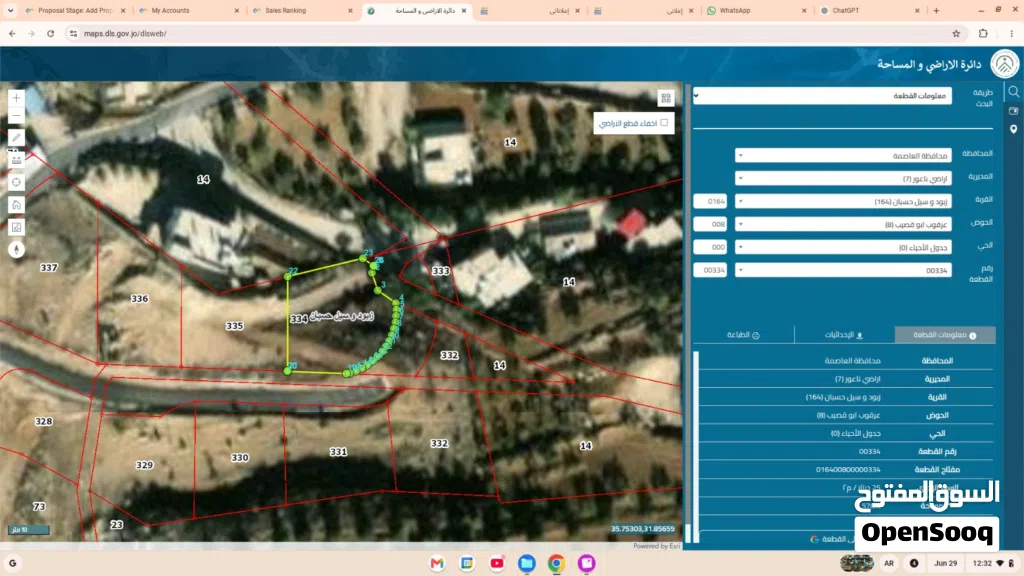This screenshot has height=576, width=1024.
Task: Return map to home extent
Action: 16,204
